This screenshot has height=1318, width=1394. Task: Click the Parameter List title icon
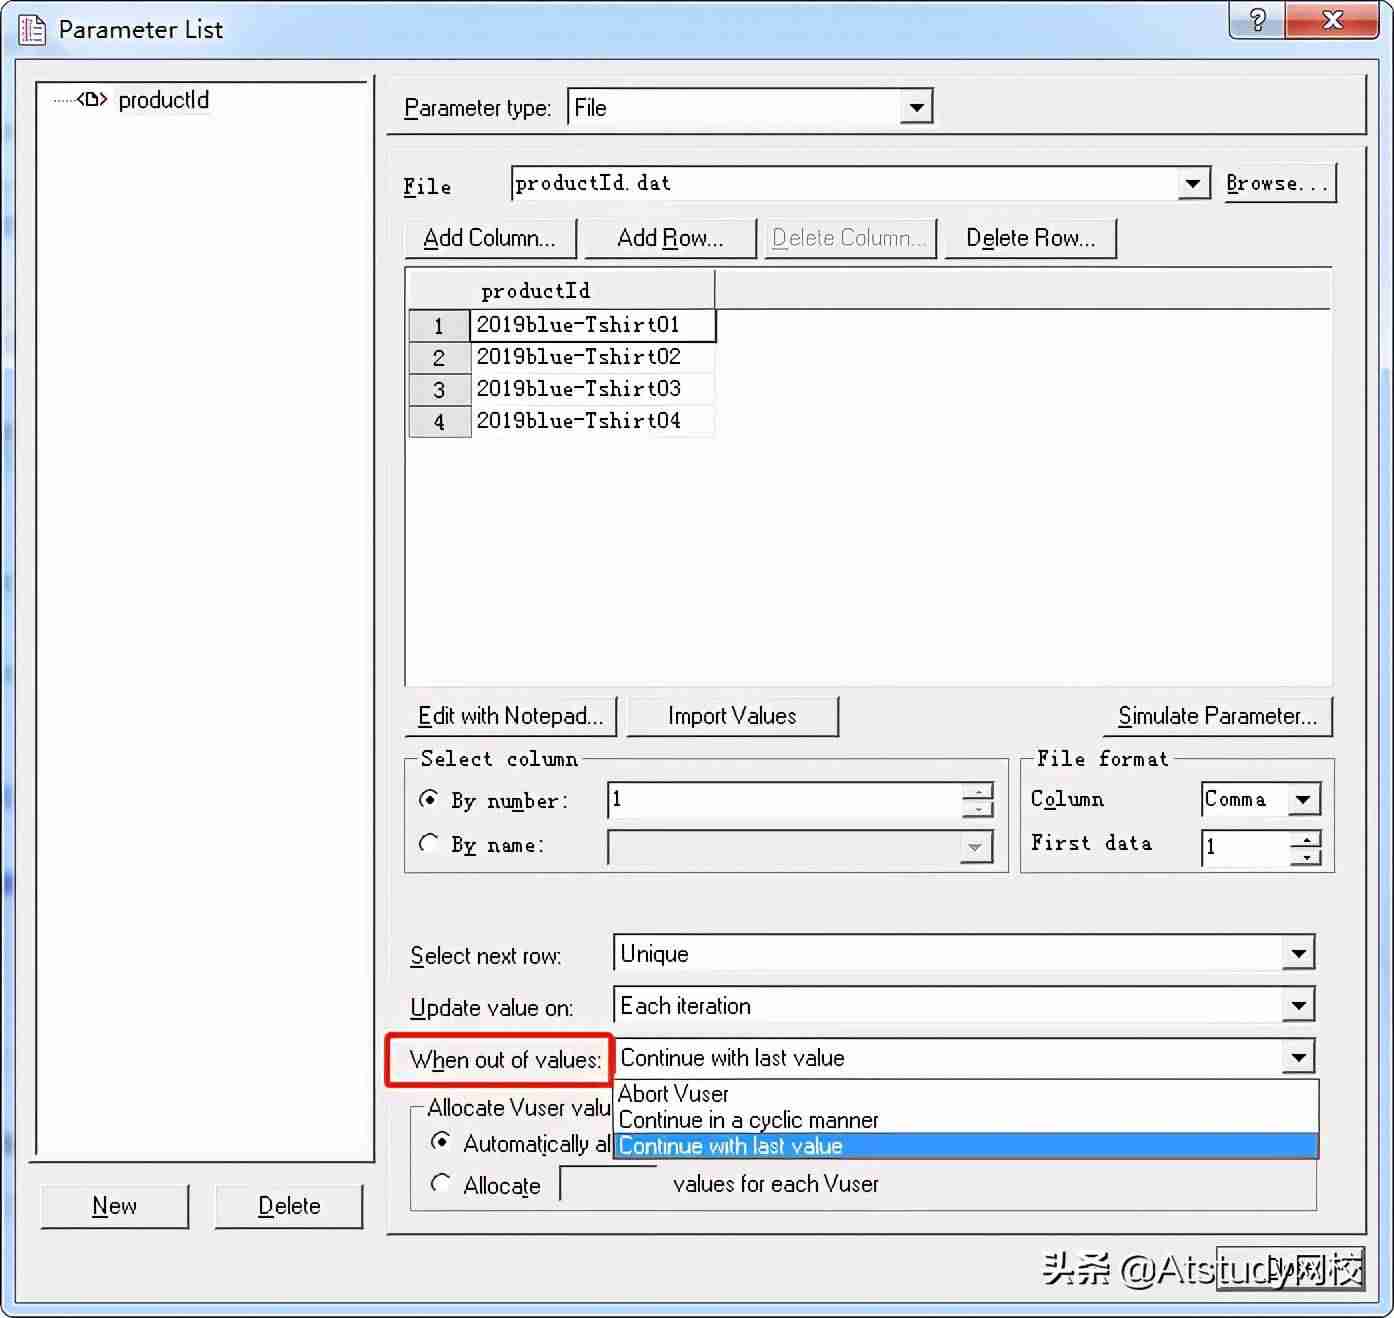[33, 30]
